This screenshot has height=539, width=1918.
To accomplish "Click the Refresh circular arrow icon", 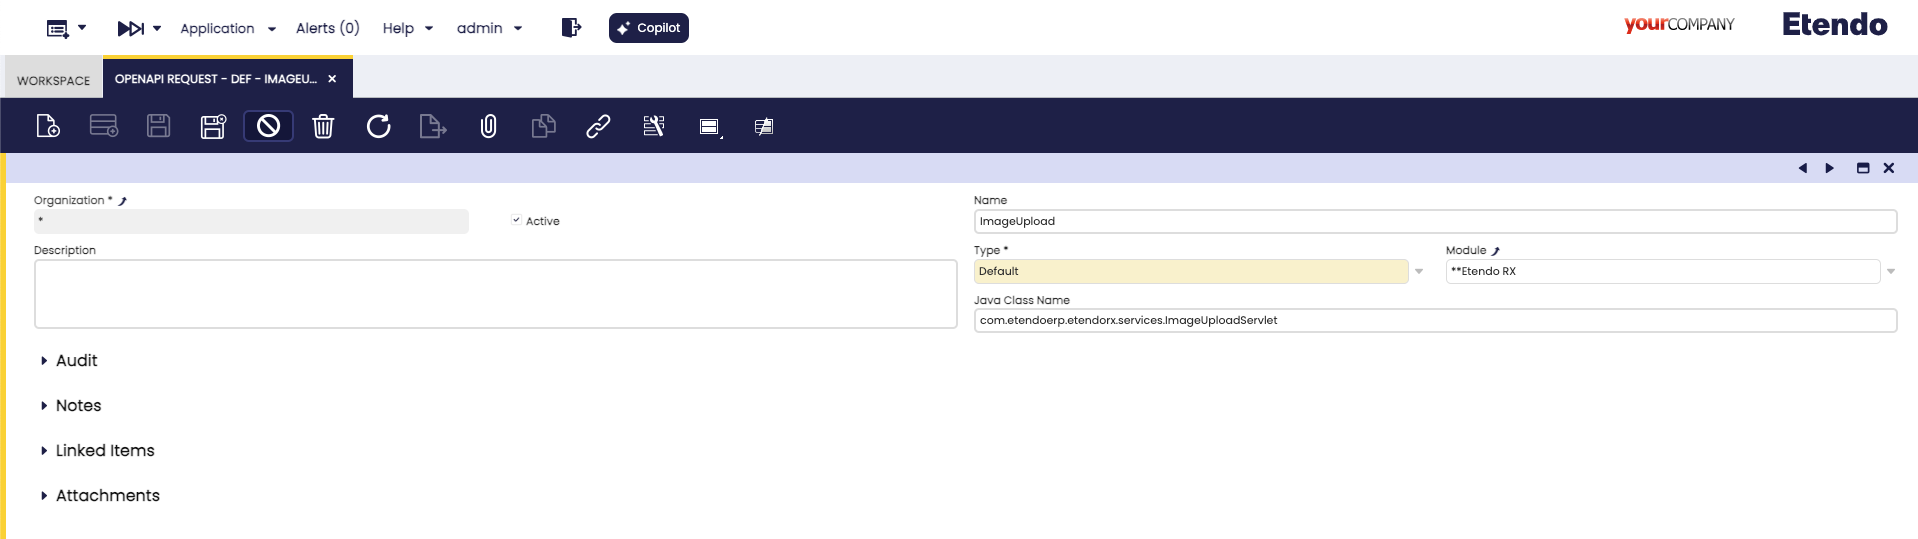I will coord(378,126).
